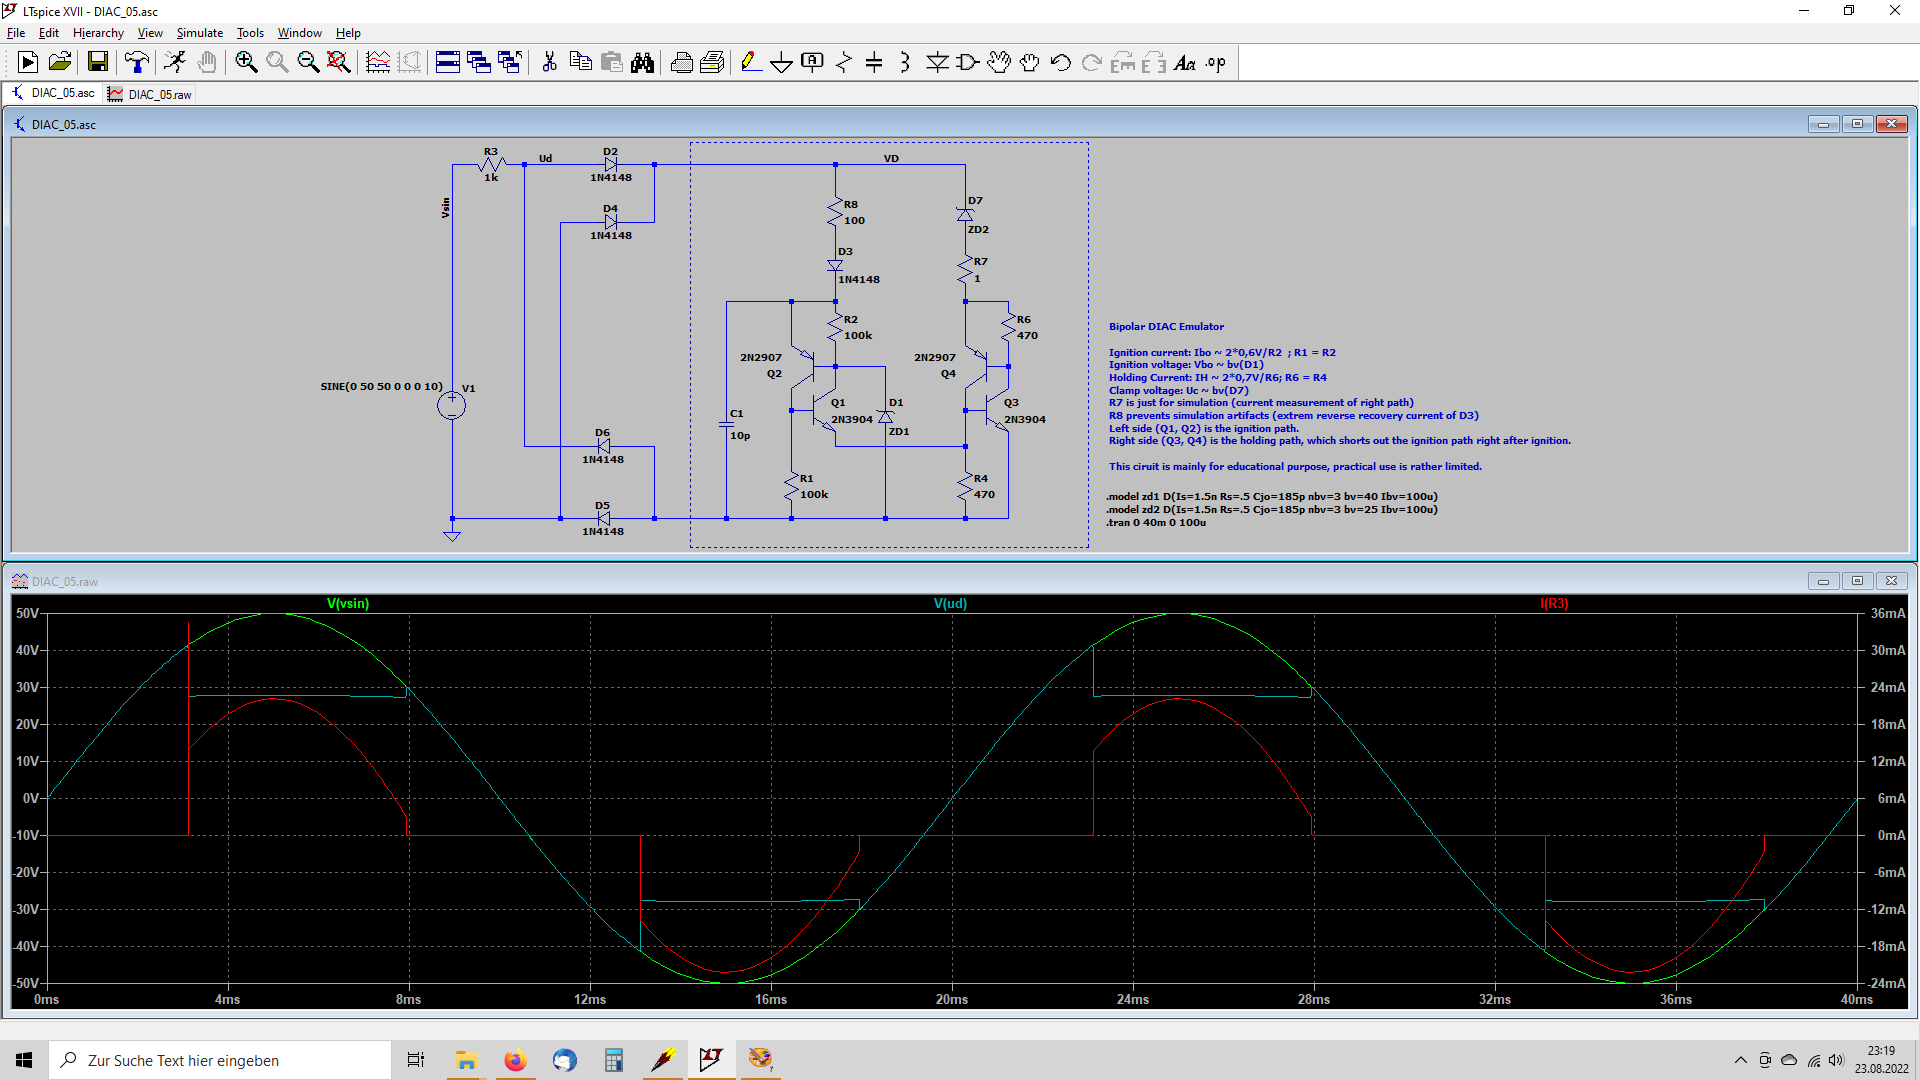The image size is (1920, 1080).
Task: Open the Window menu
Action: (300, 33)
